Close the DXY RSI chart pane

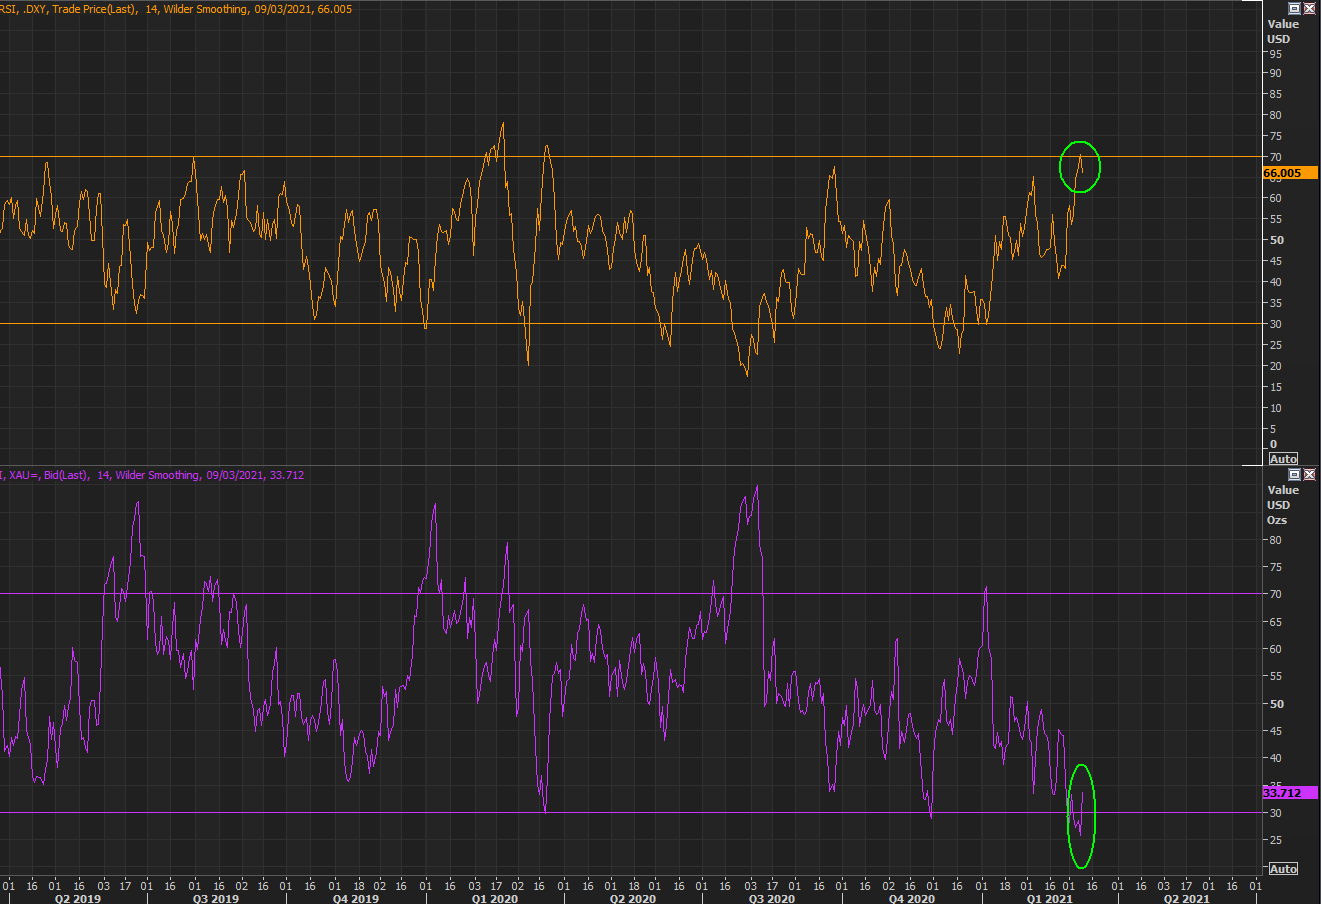1309,8
